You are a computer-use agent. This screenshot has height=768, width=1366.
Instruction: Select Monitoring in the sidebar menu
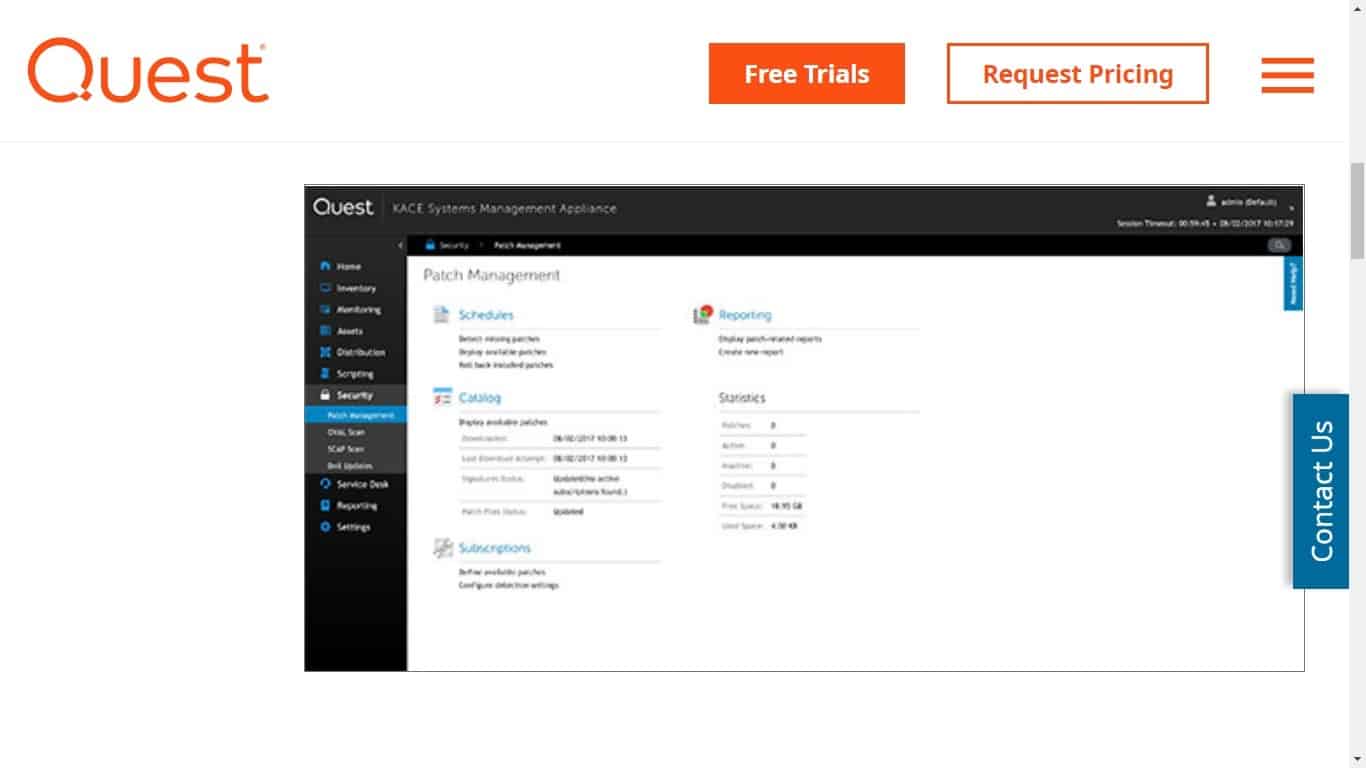point(359,310)
